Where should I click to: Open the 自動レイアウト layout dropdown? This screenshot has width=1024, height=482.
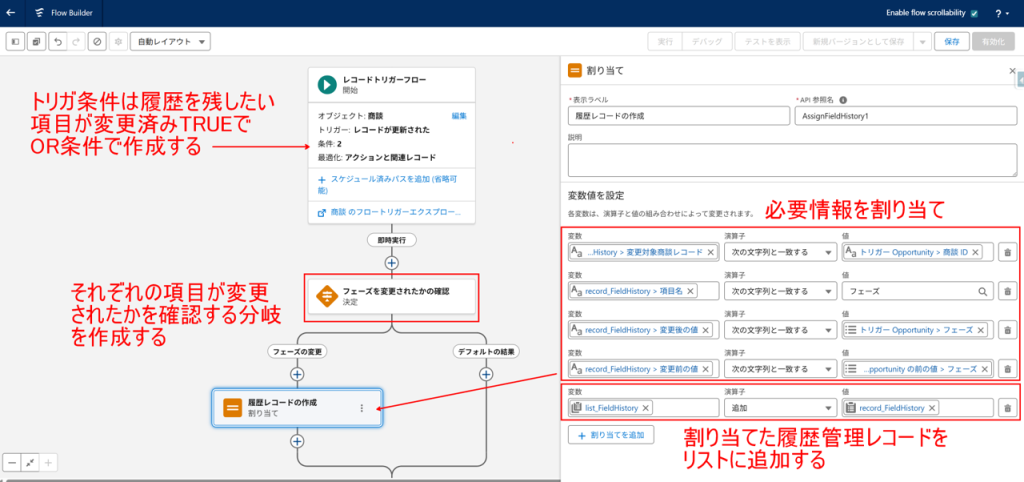click(170, 42)
